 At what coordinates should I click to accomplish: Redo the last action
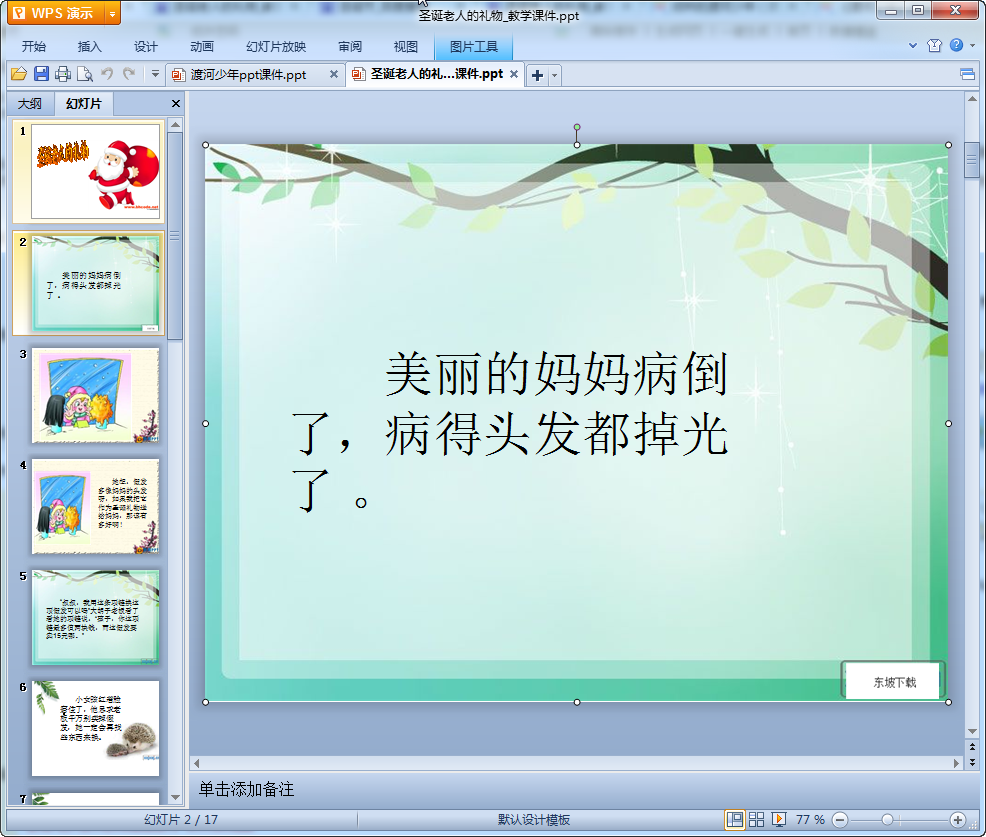129,74
